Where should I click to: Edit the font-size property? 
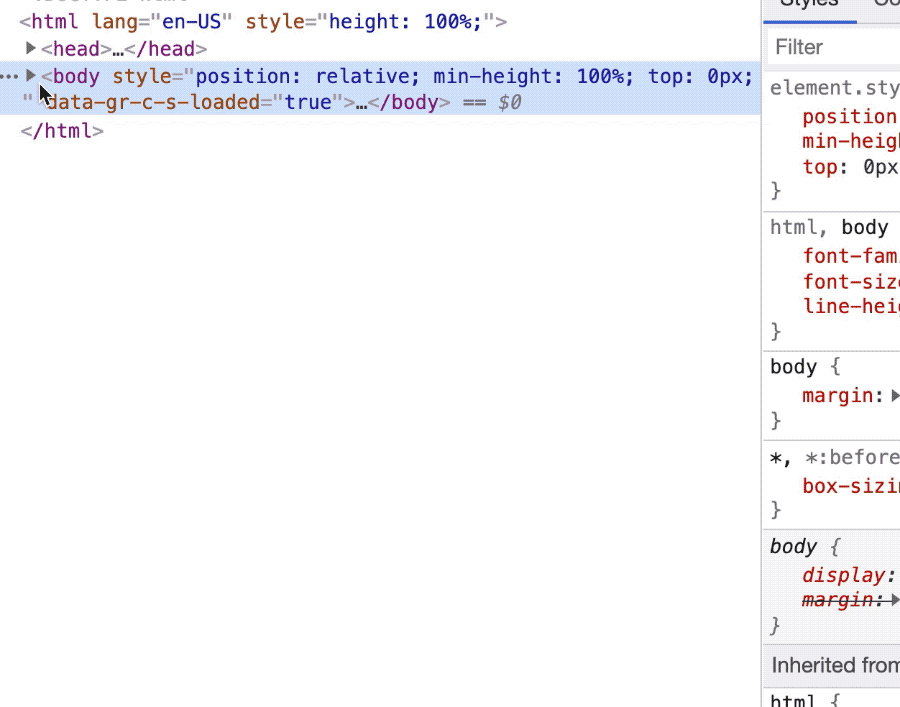coord(850,282)
